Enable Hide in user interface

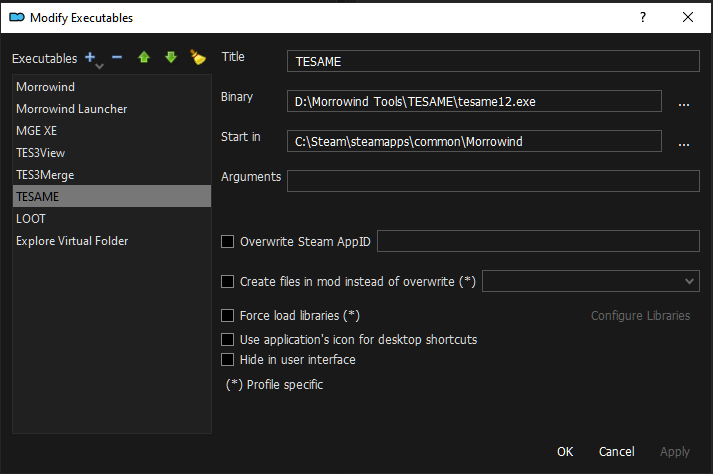click(228, 360)
